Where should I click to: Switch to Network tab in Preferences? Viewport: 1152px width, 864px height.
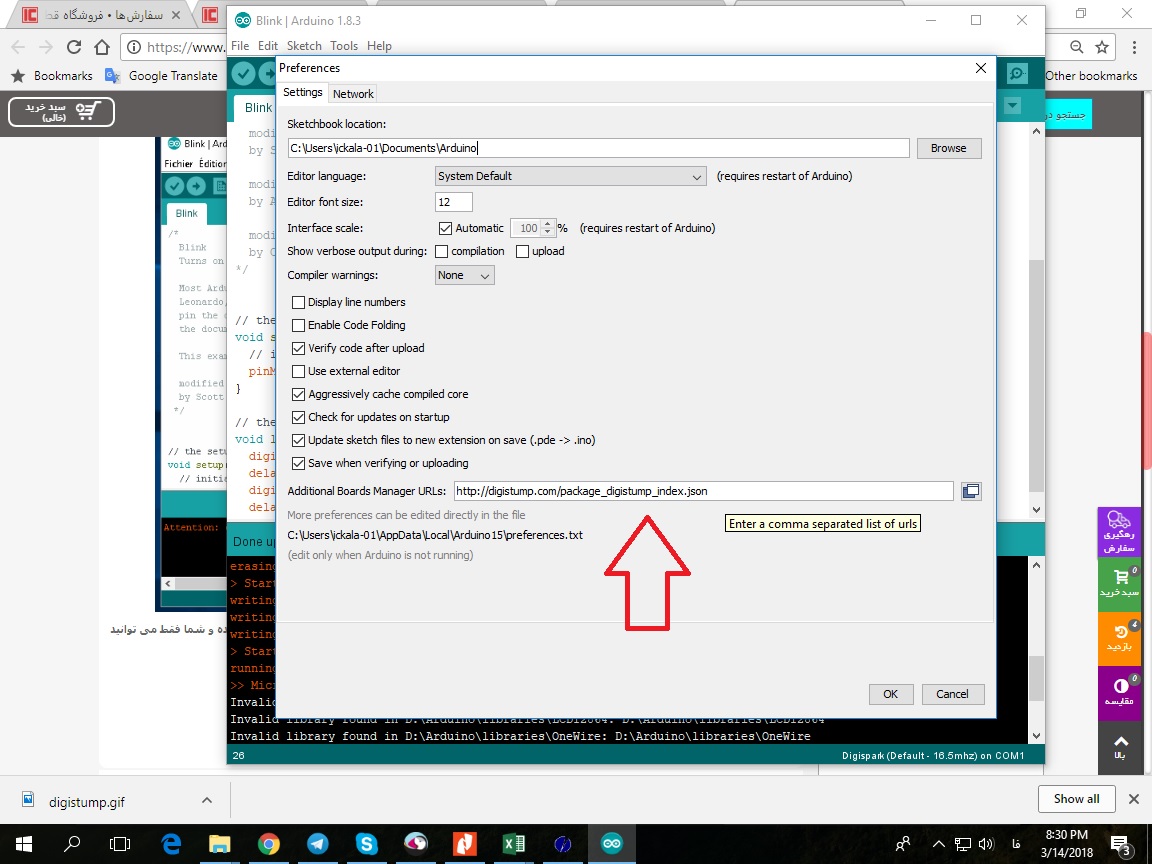[x=353, y=94]
